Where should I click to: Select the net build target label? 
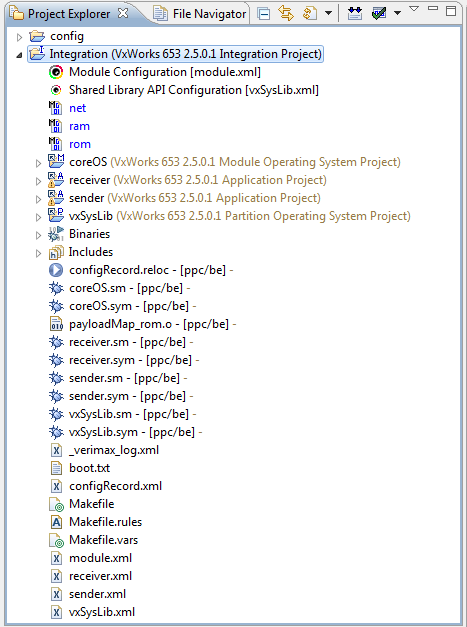[x=78, y=108]
